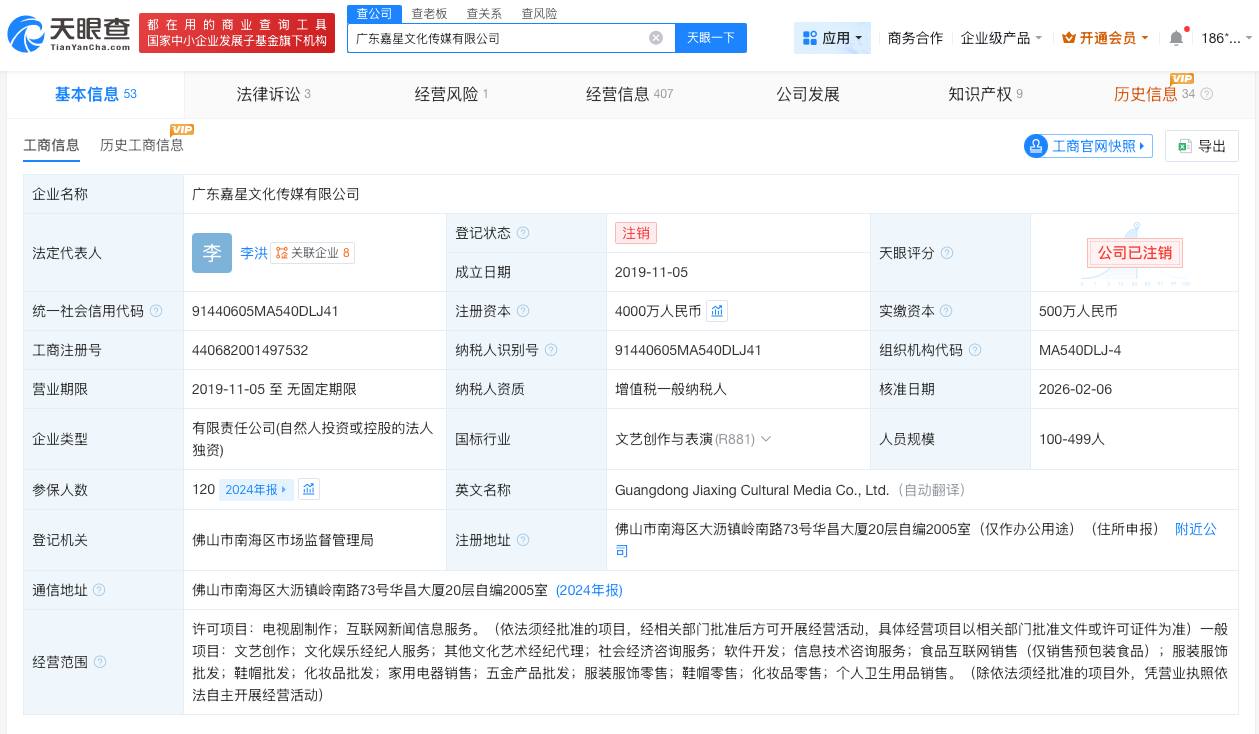
Task: Open the 企业级产品 dropdown
Action: (999, 37)
